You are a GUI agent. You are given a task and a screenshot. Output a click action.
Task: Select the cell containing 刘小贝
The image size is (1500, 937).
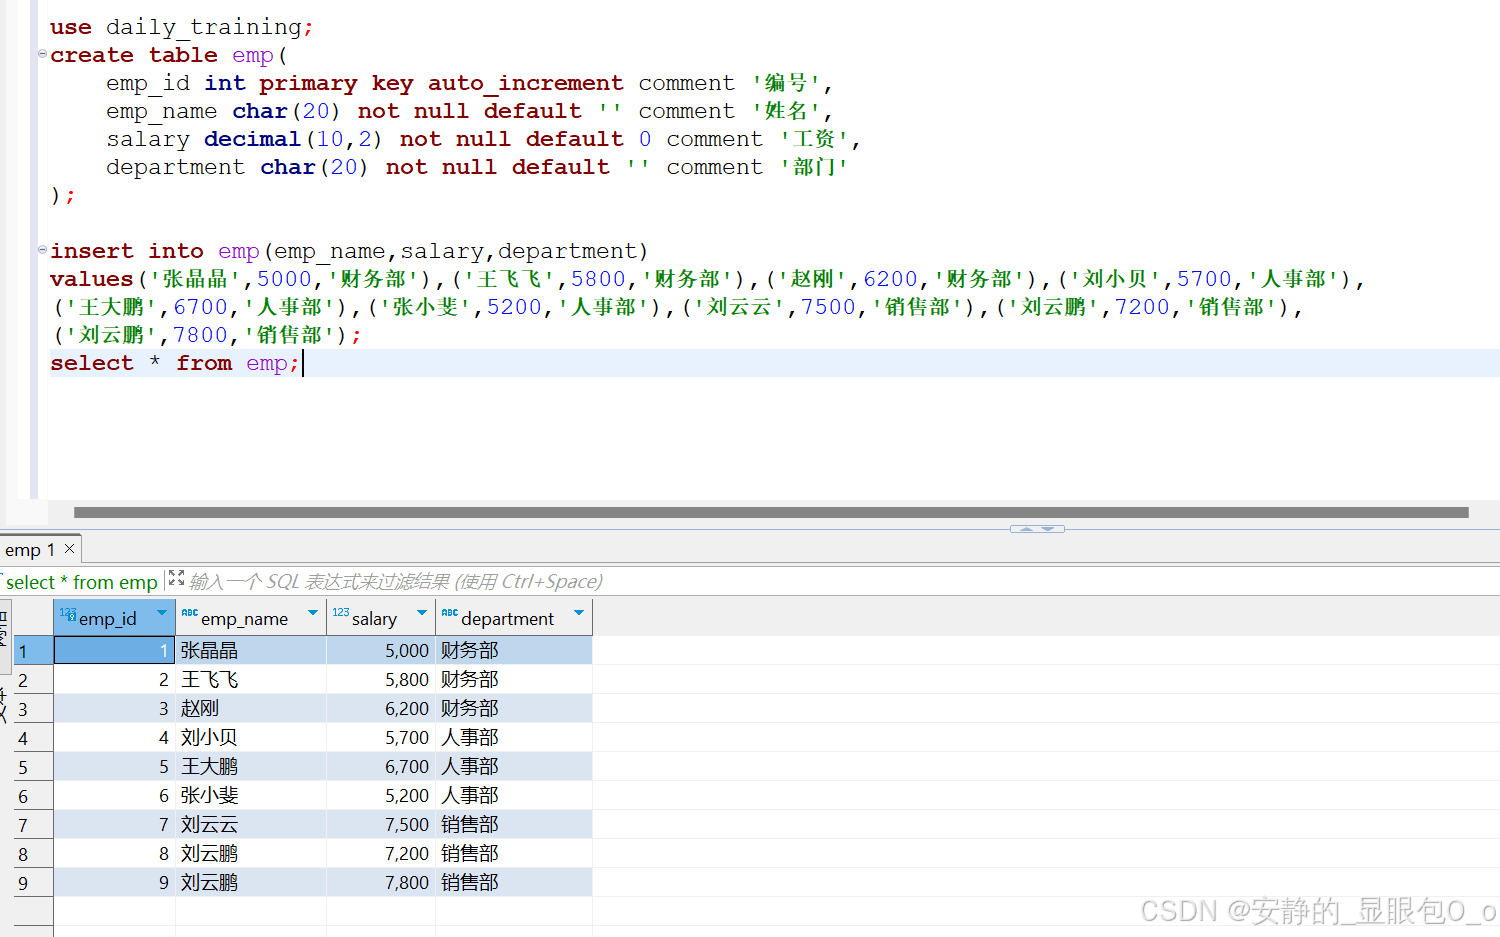250,738
